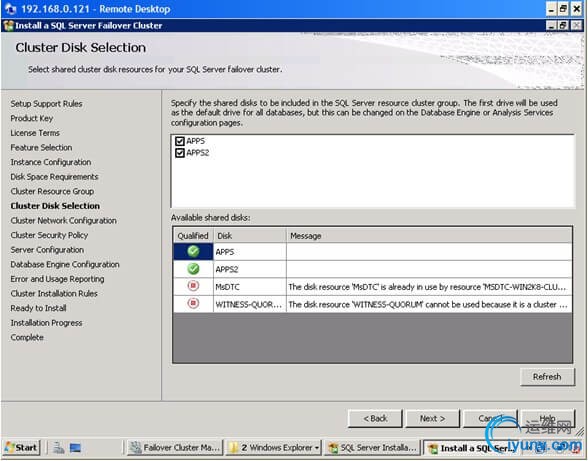588x461 pixels.
Task: Toggle the APPS2 disk checkbox
Action: tap(180, 153)
